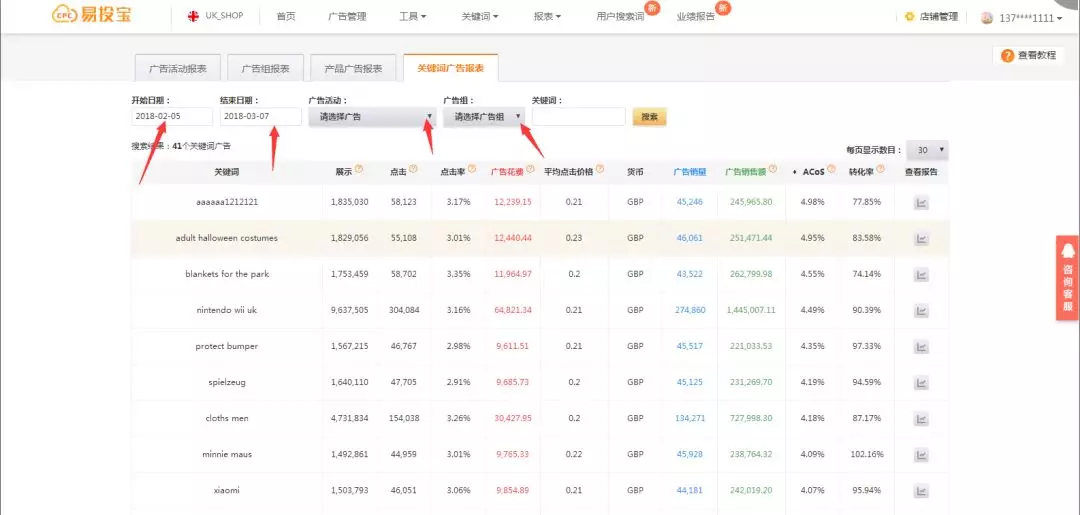View chart icon for nintendo wii uk
The image size is (1080, 515).
(921, 310)
